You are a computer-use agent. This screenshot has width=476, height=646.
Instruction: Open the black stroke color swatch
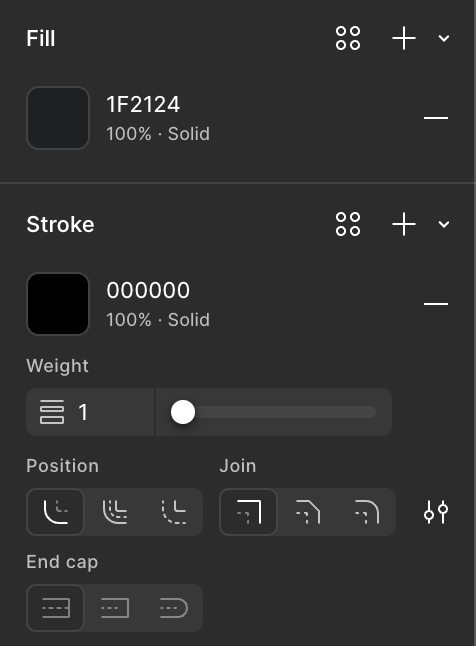point(58,304)
